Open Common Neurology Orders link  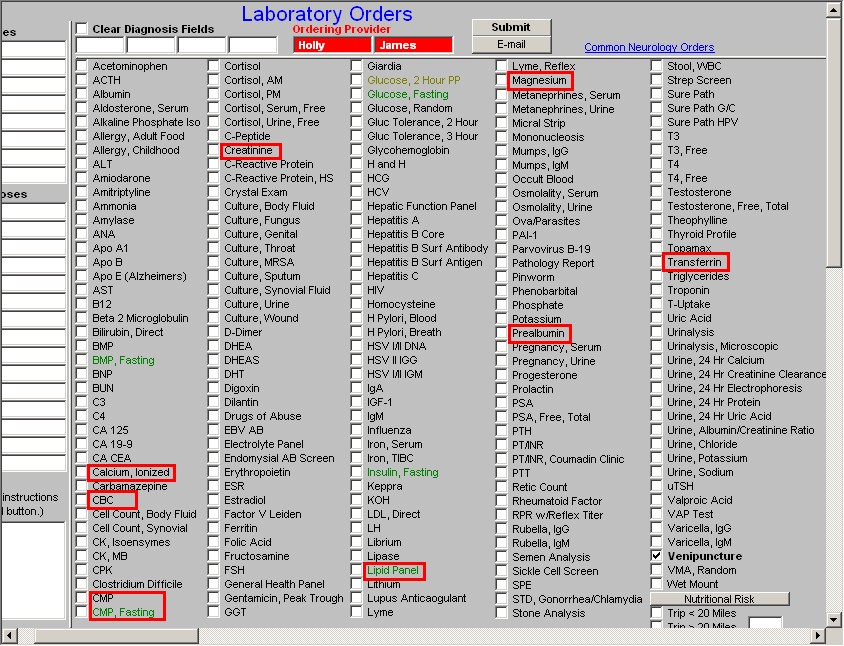tap(649, 47)
